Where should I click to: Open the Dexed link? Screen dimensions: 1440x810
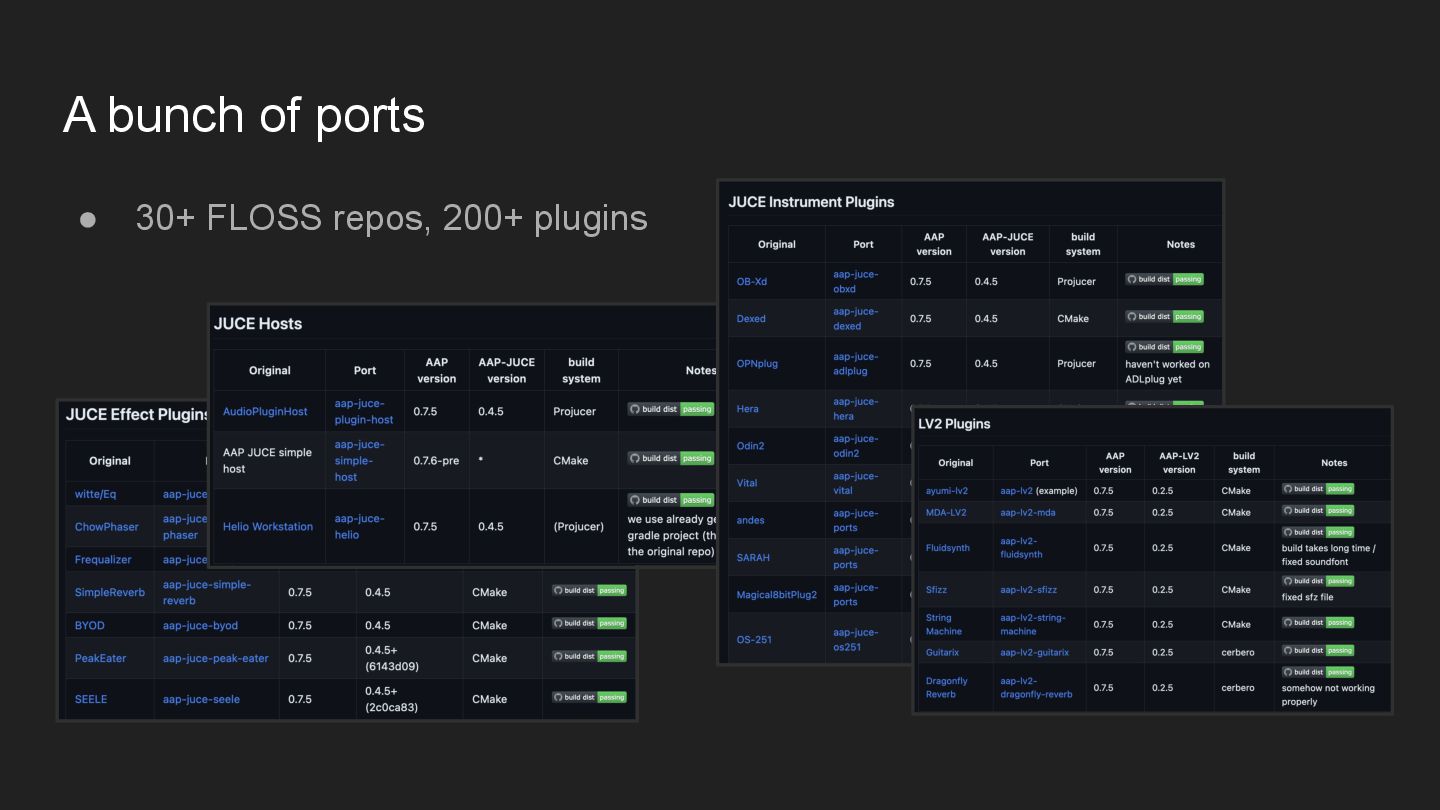point(751,318)
